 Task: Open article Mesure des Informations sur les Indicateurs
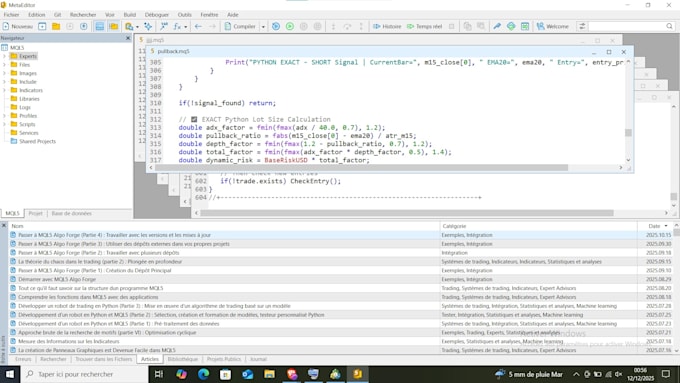[x=69, y=341]
